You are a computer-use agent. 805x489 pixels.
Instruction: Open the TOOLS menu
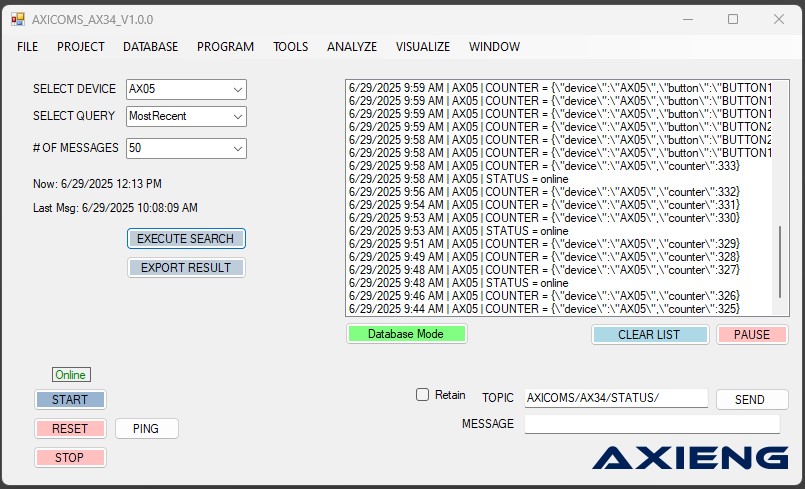click(291, 47)
